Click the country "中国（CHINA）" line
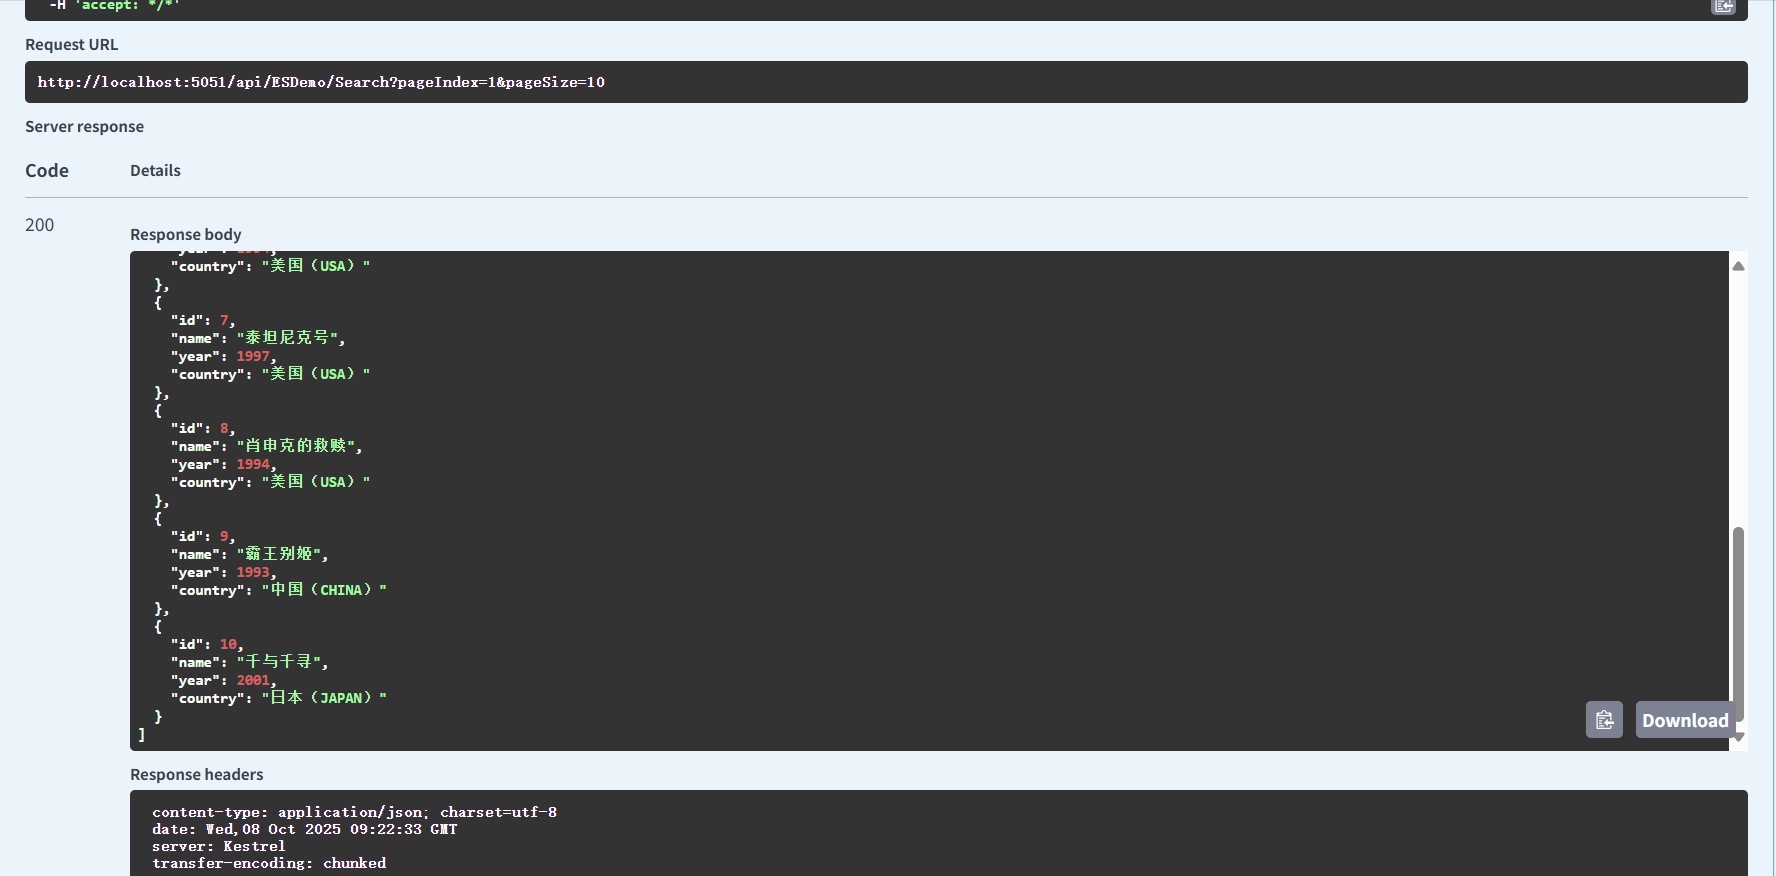The width and height of the screenshot is (1776, 876). tap(279, 590)
